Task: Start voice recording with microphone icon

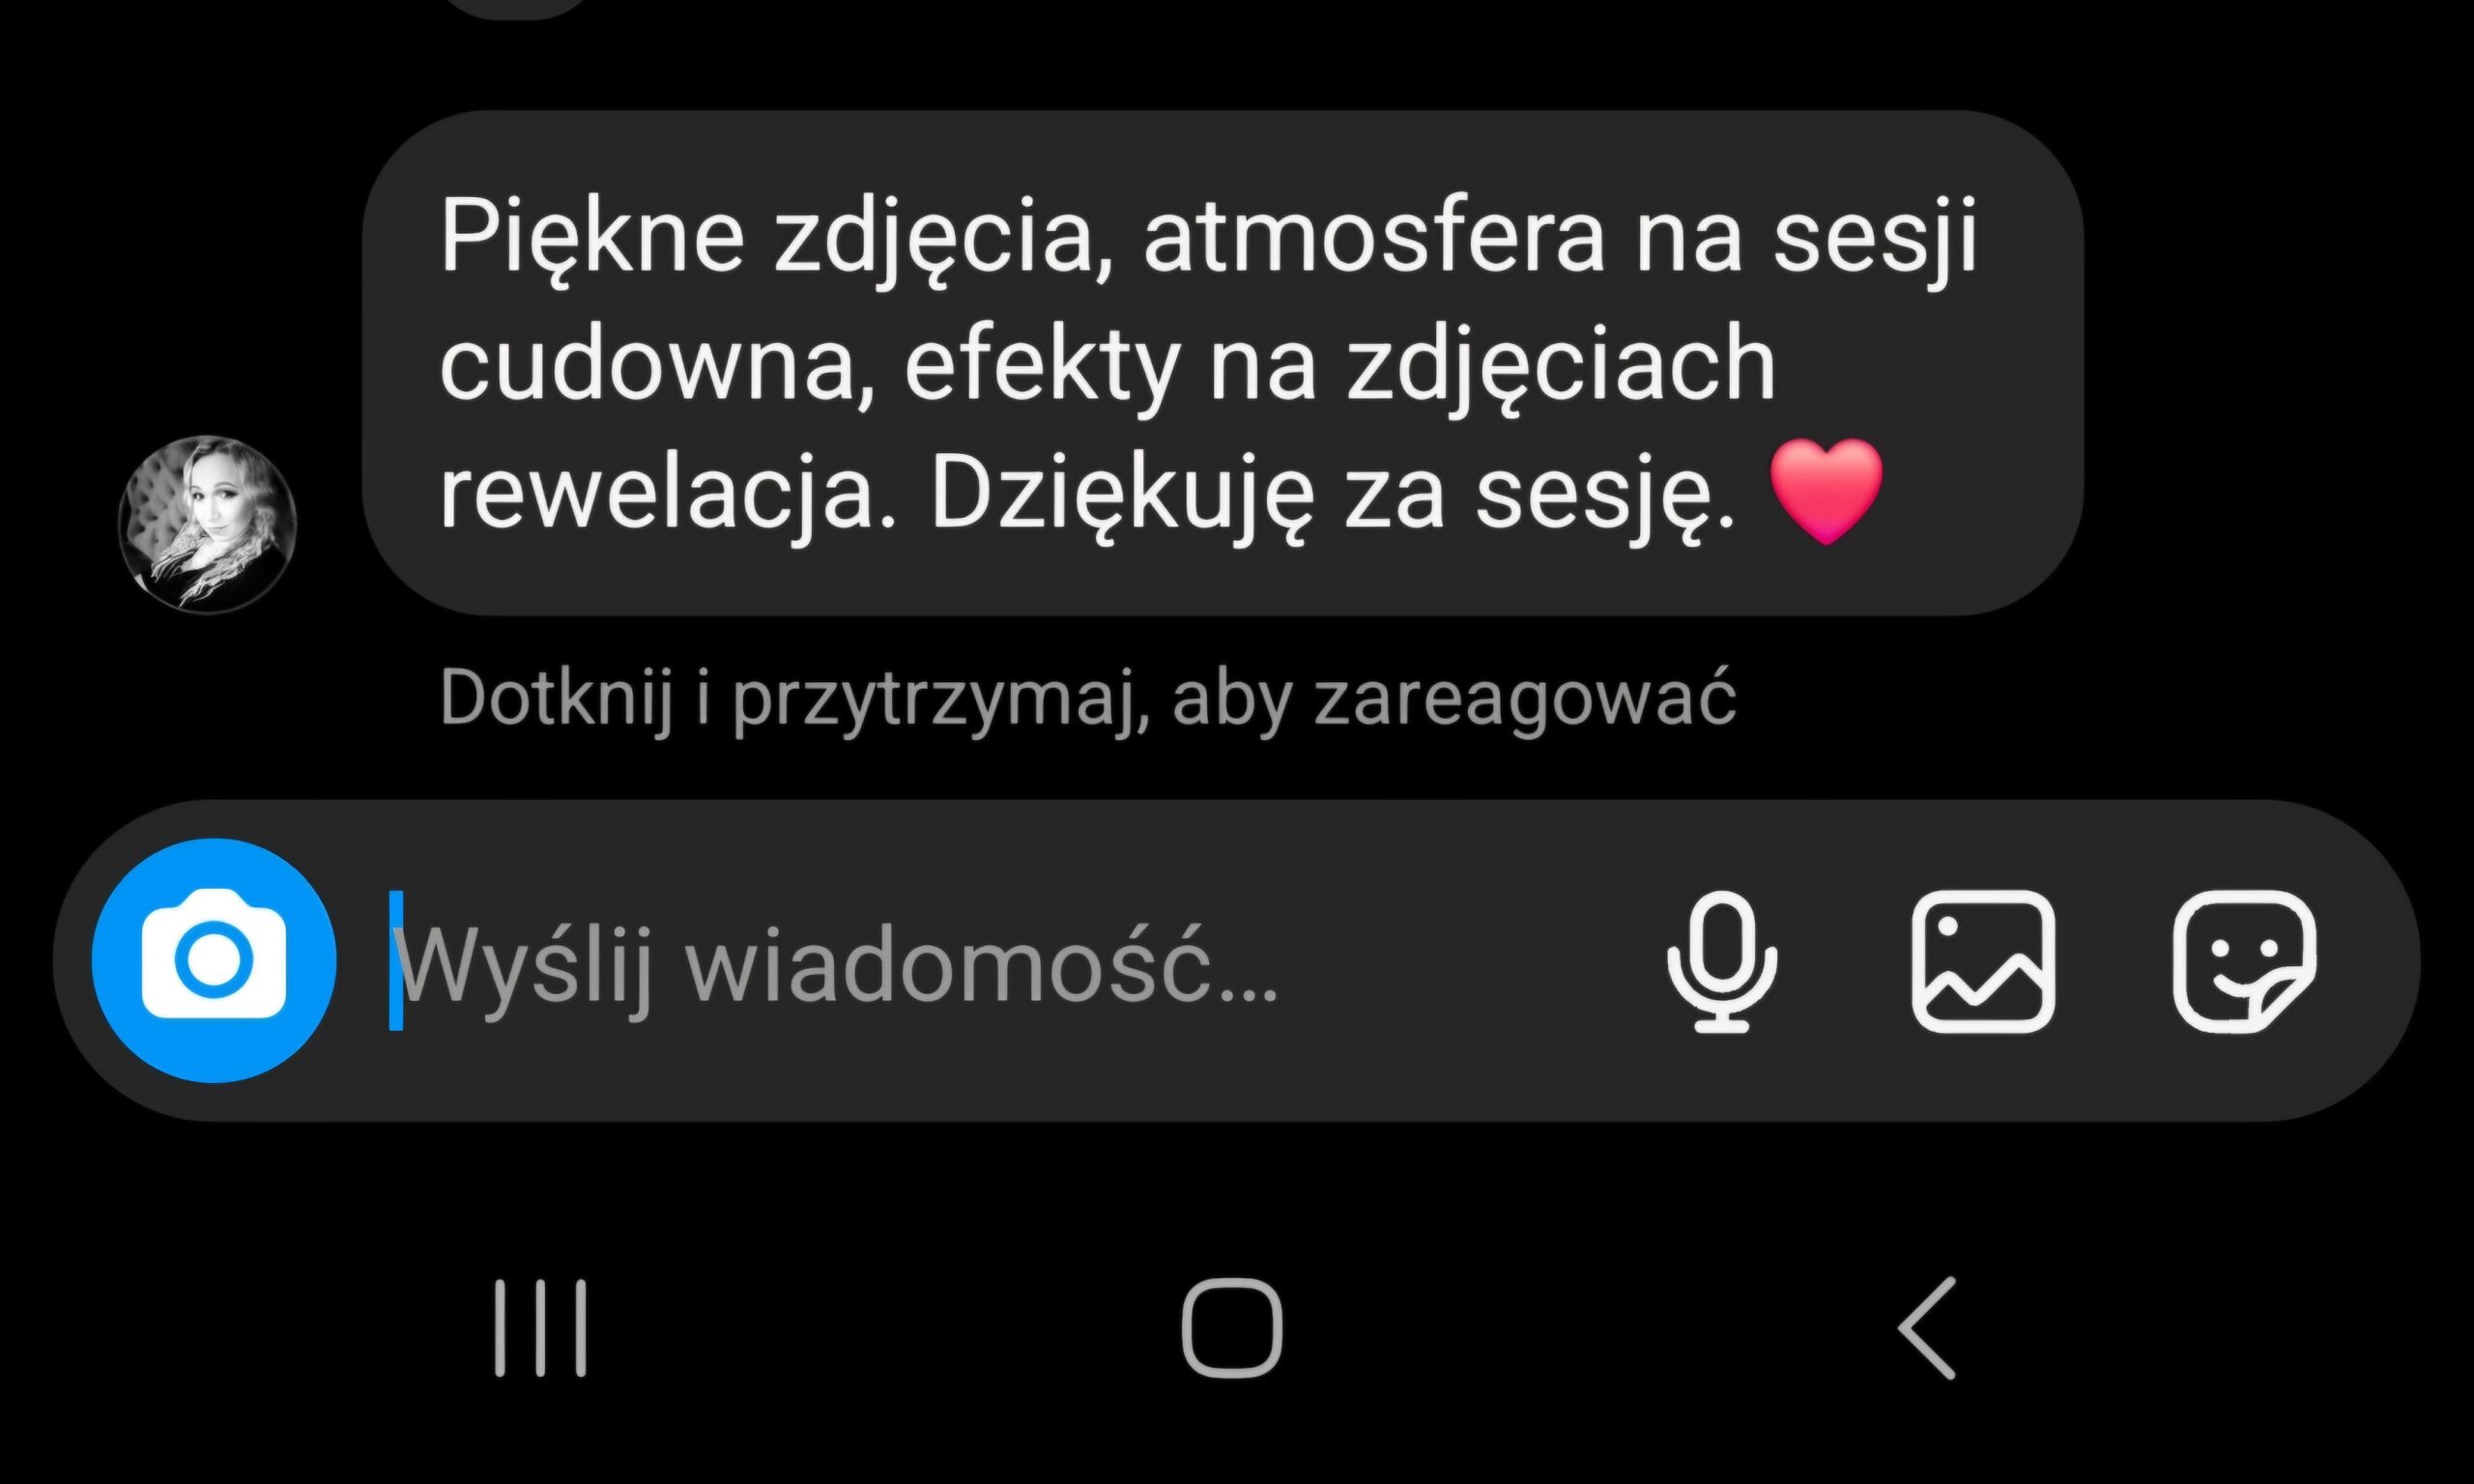Action: pyautogui.click(x=1722, y=961)
